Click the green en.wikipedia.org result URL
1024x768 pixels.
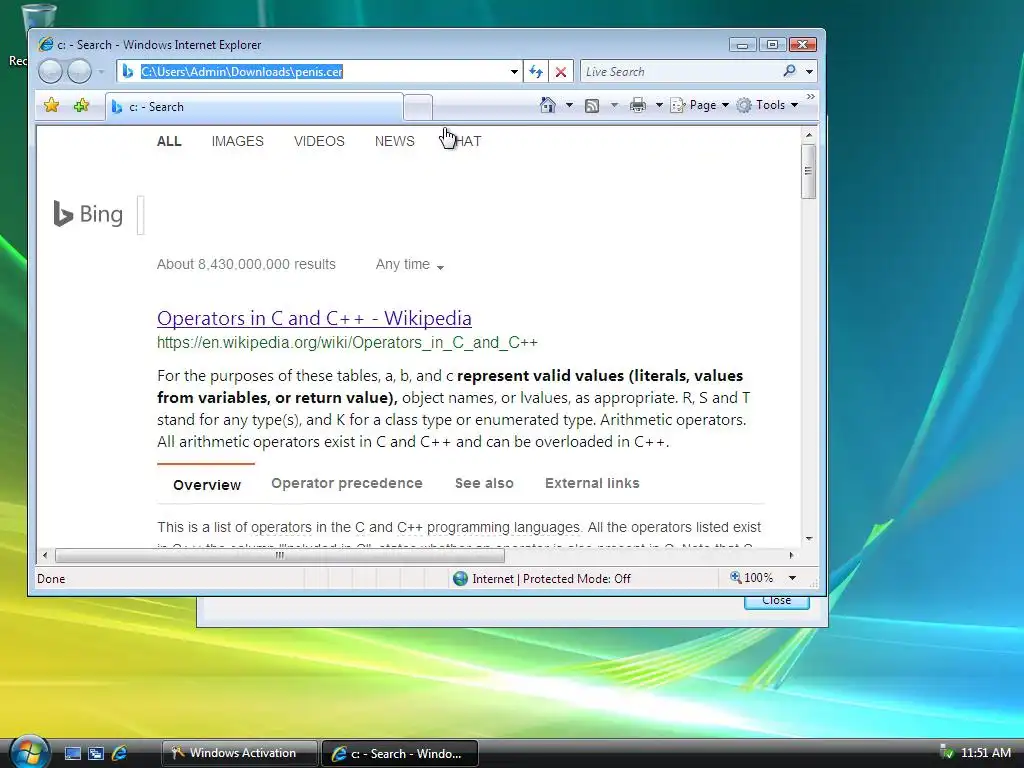click(x=347, y=343)
